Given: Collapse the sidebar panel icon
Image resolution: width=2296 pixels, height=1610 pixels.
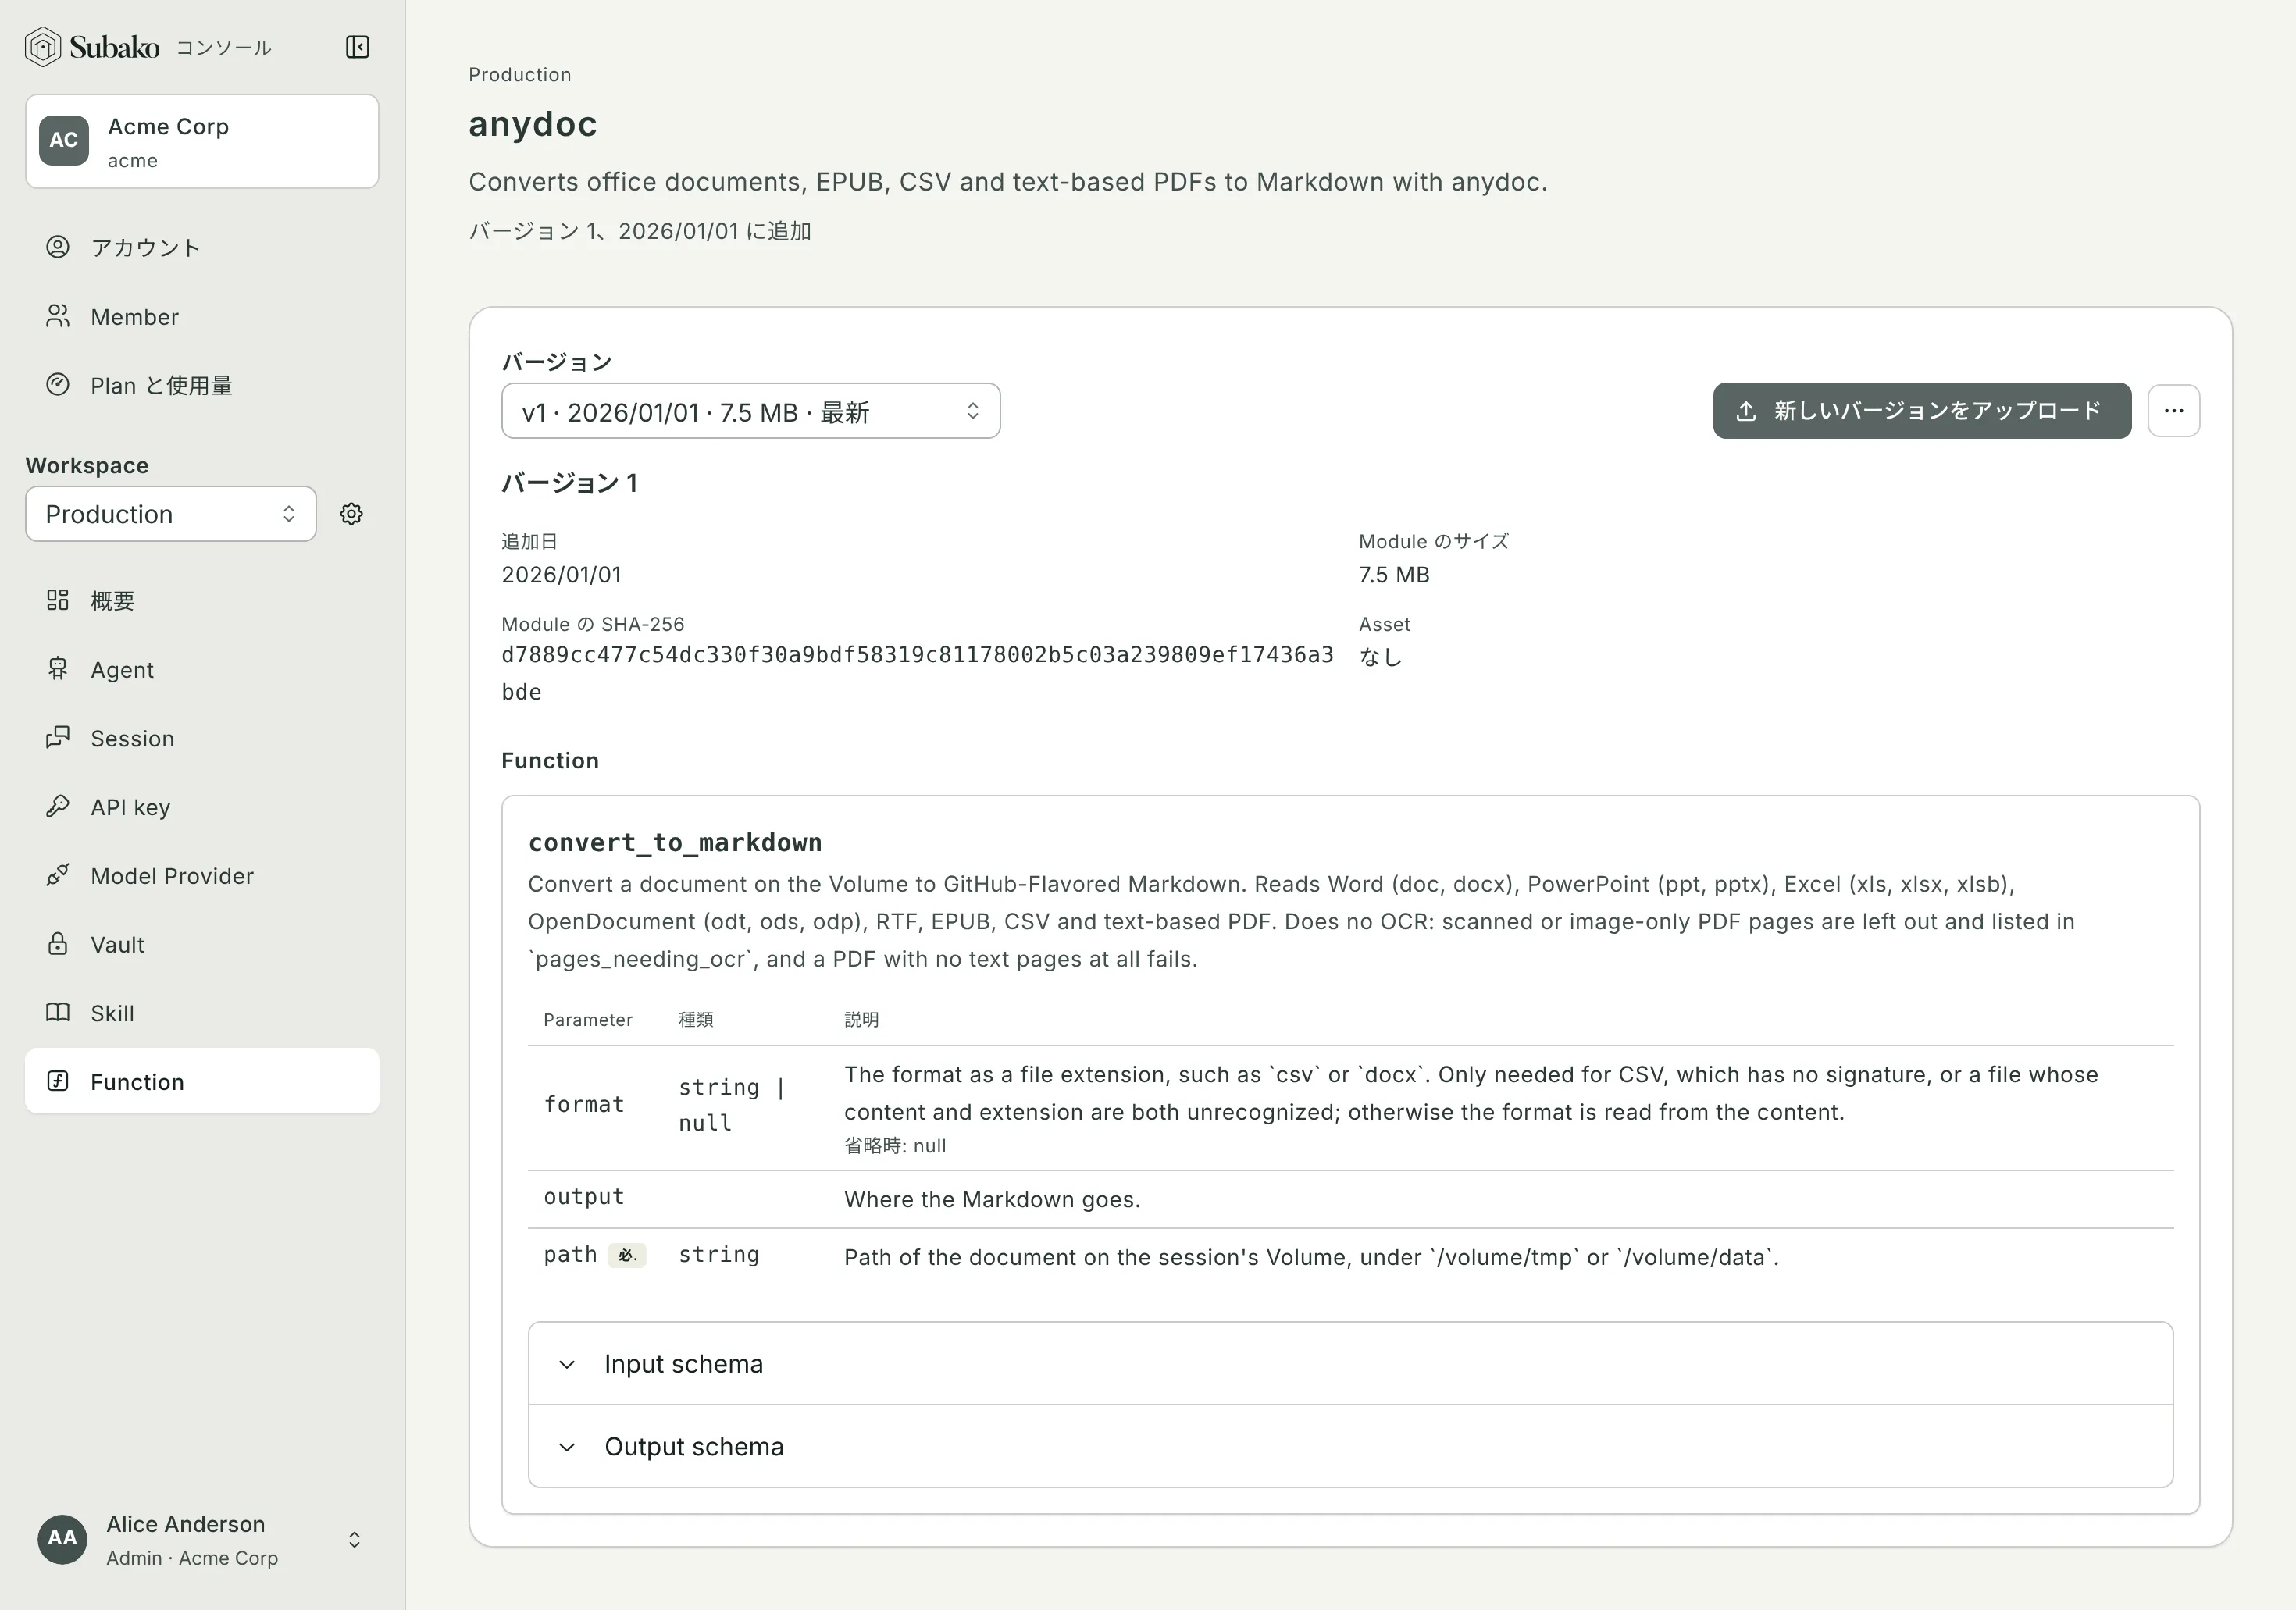Looking at the screenshot, I should 357,47.
